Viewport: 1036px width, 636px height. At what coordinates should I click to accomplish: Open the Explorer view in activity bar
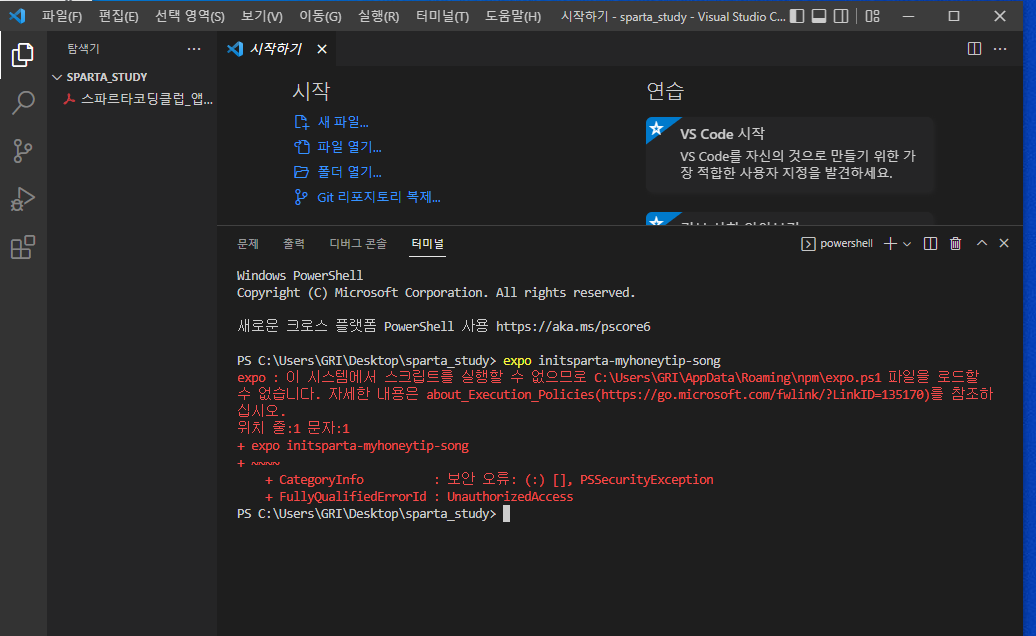(x=23, y=55)
